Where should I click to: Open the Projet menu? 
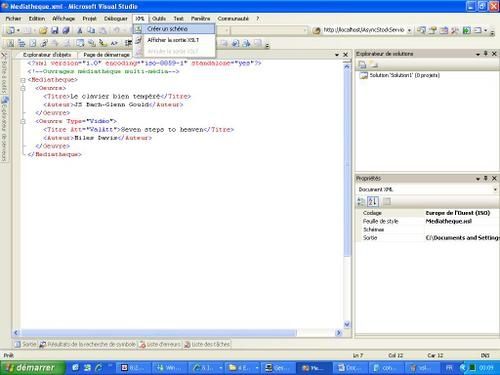click(89, 19)
